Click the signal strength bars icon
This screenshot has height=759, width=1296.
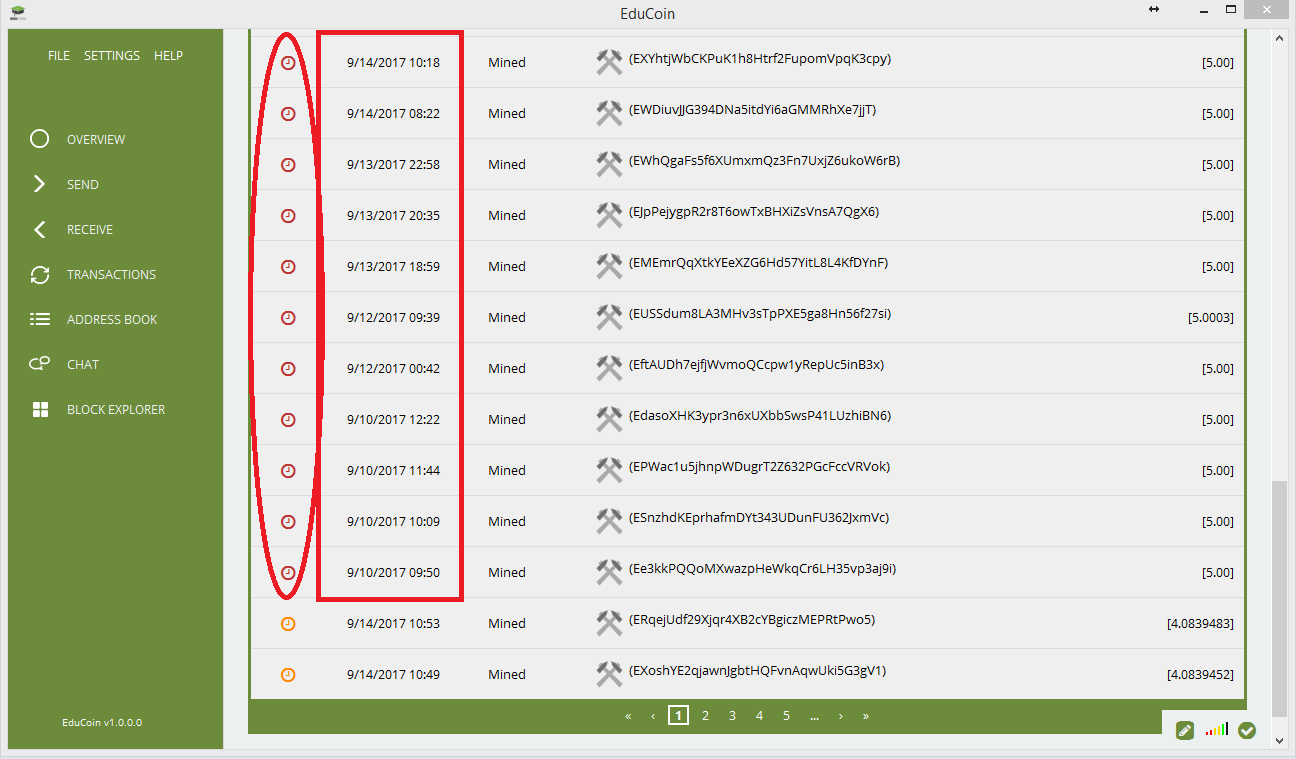click(x=1216, y=731)
